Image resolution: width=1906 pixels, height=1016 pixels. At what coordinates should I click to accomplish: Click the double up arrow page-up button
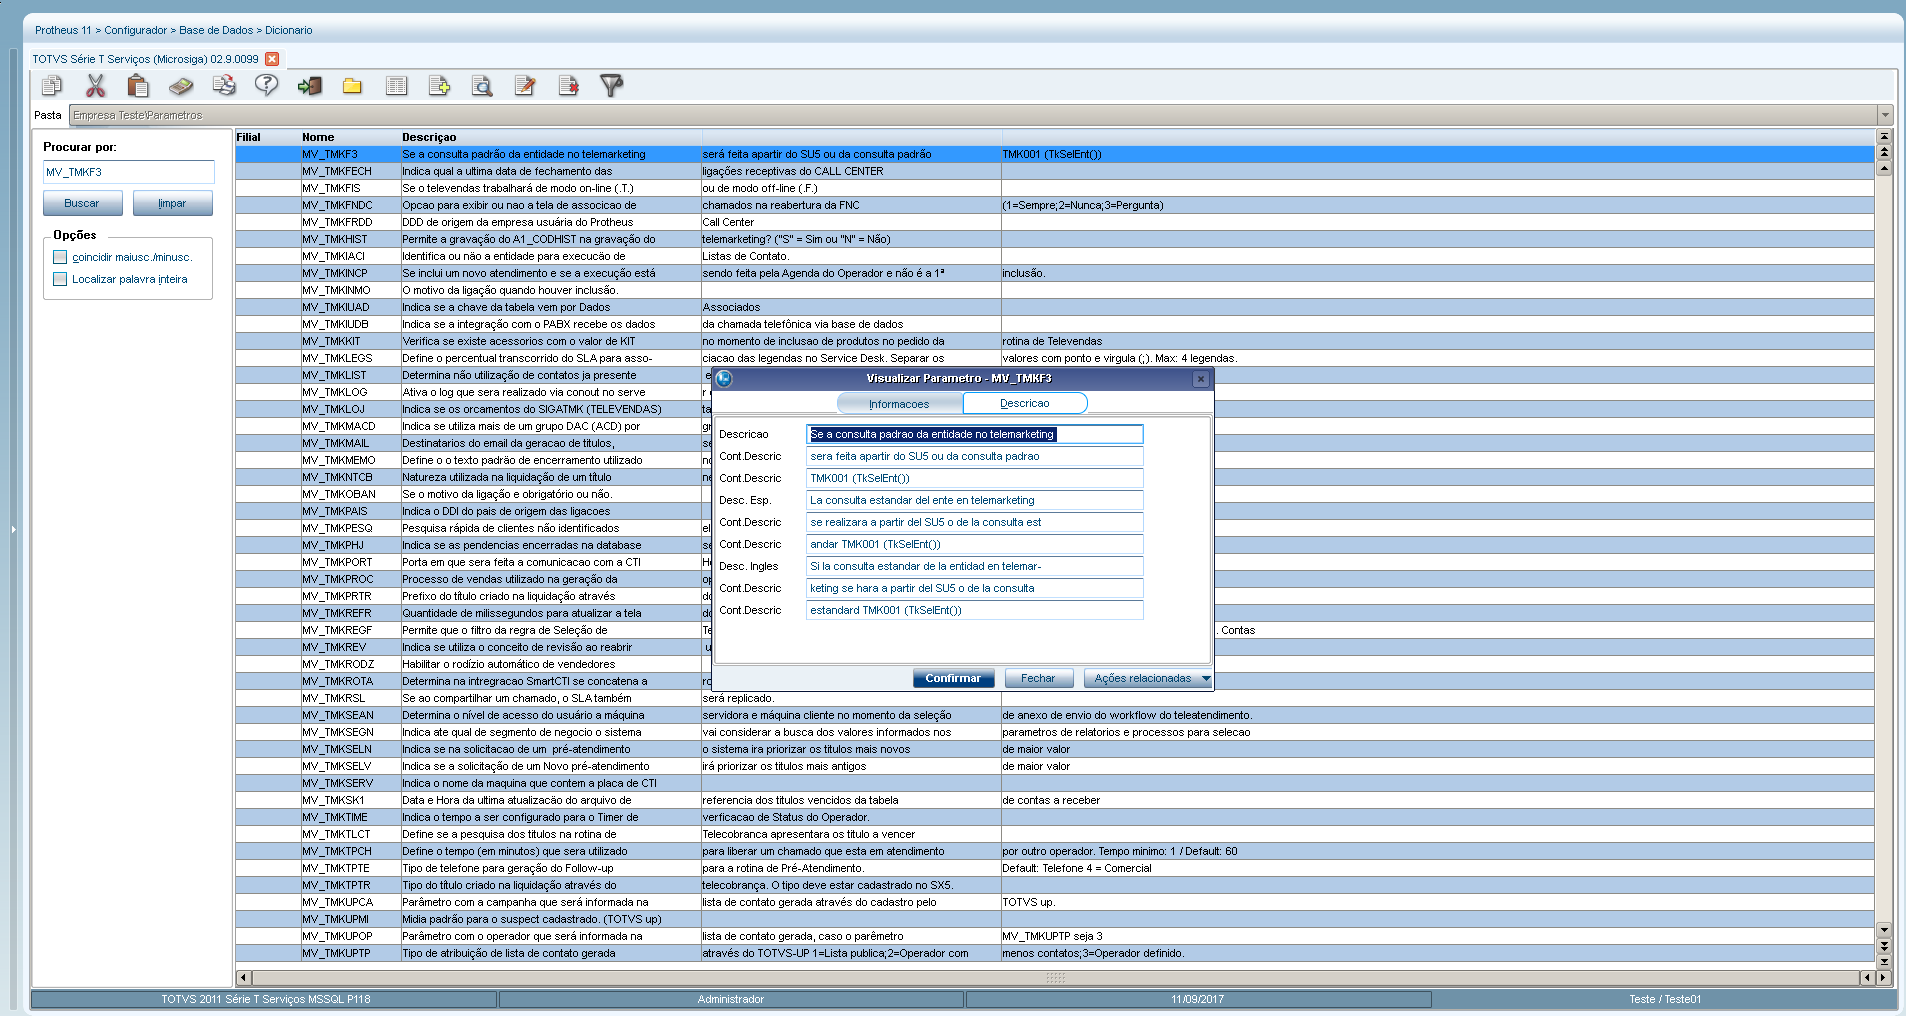tap(1884, 153)
